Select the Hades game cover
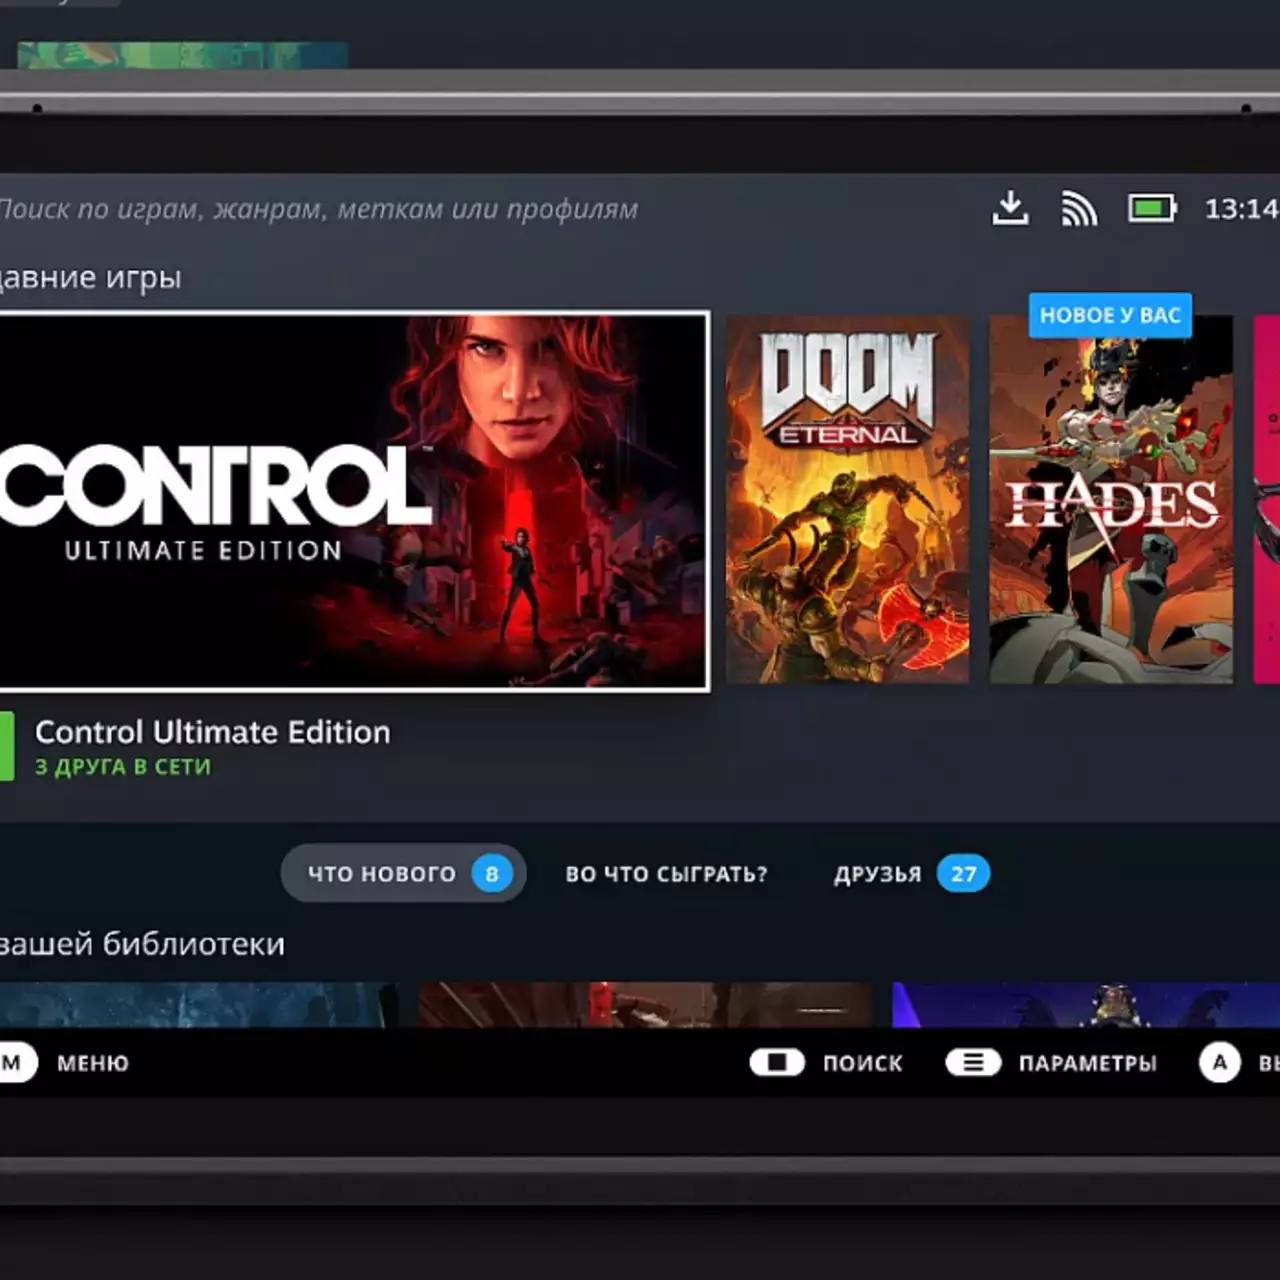The image size is (1280, 1280). 1111,500
